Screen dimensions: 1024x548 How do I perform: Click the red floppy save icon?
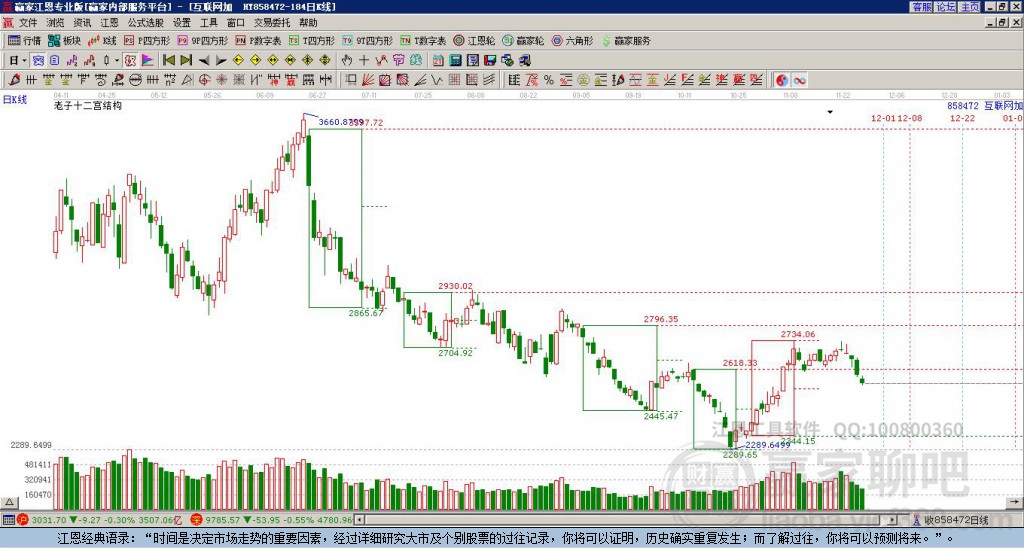490,61
